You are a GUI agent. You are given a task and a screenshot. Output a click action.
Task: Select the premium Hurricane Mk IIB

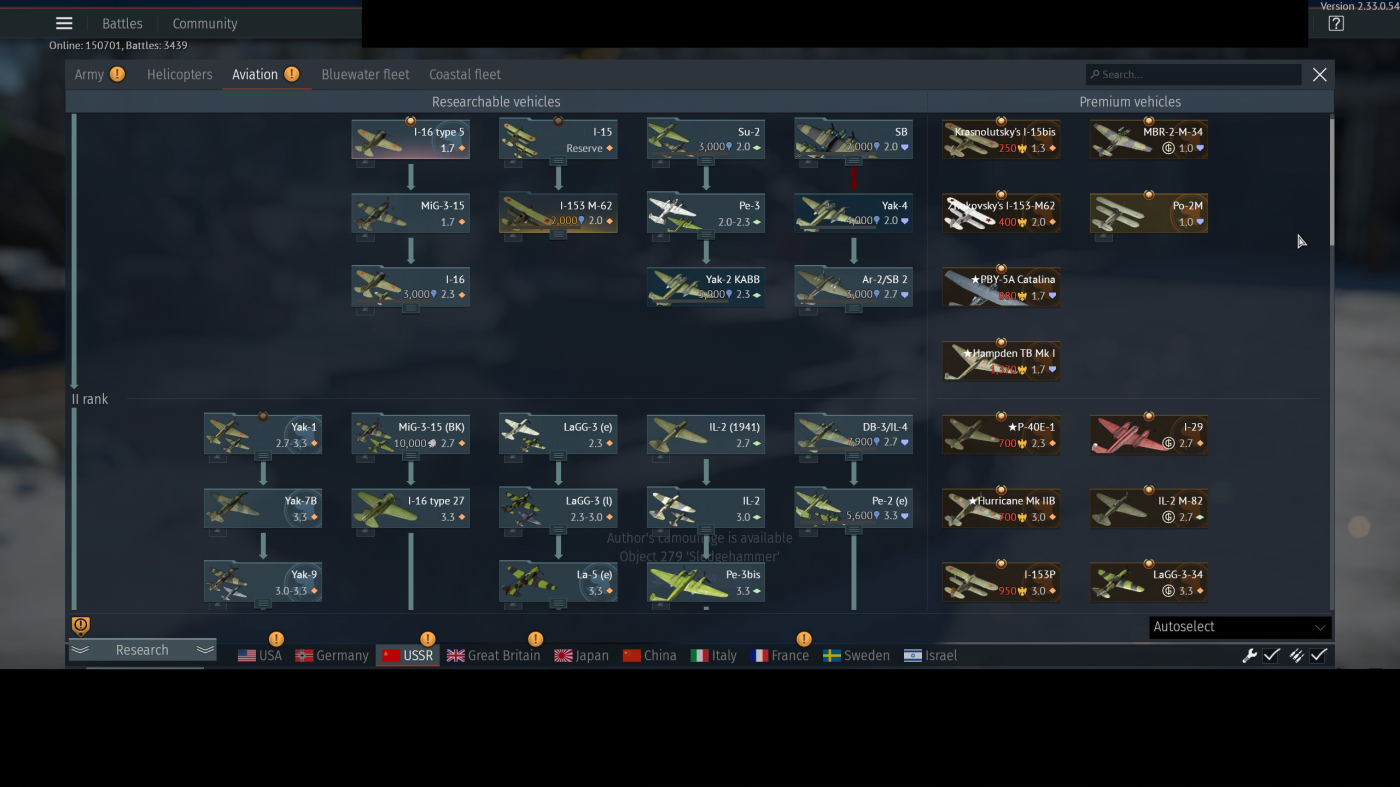pyautogui.click(x=1001, y=509)
